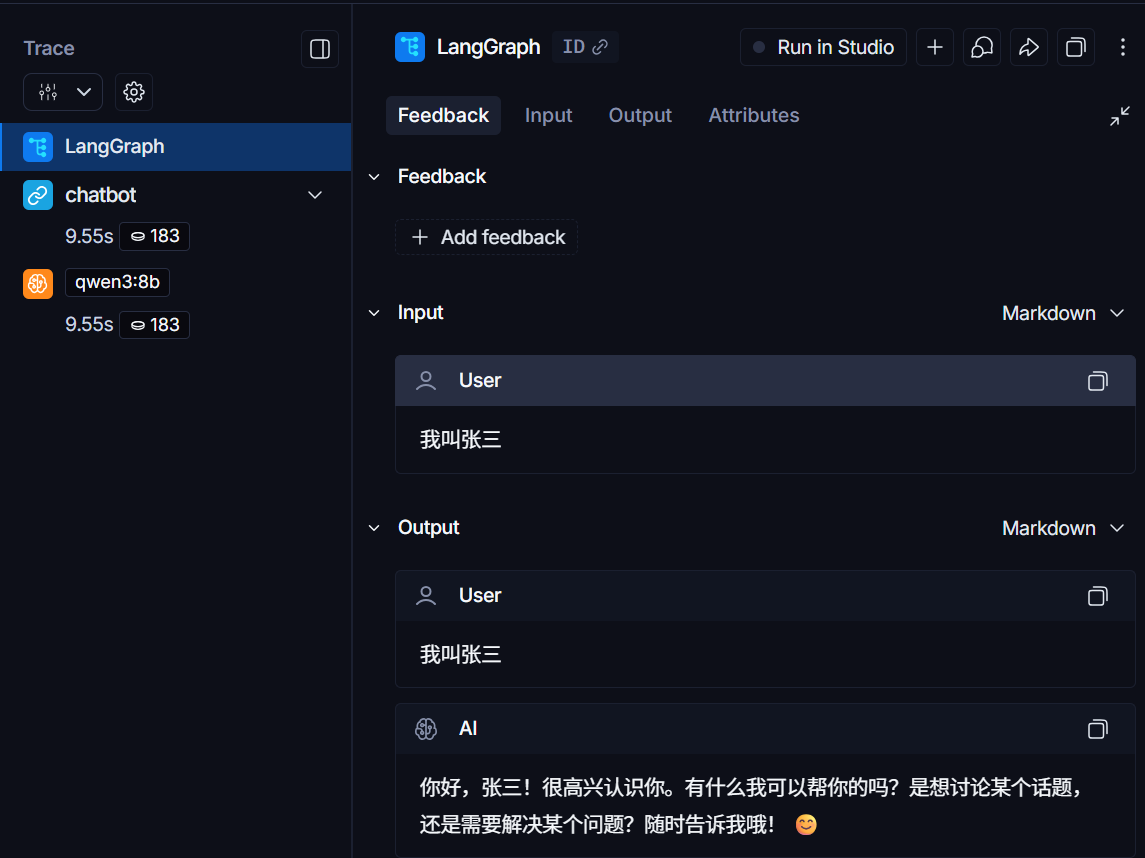Open trace settings gear icon
1145x858 pixels.
[133, 92]
